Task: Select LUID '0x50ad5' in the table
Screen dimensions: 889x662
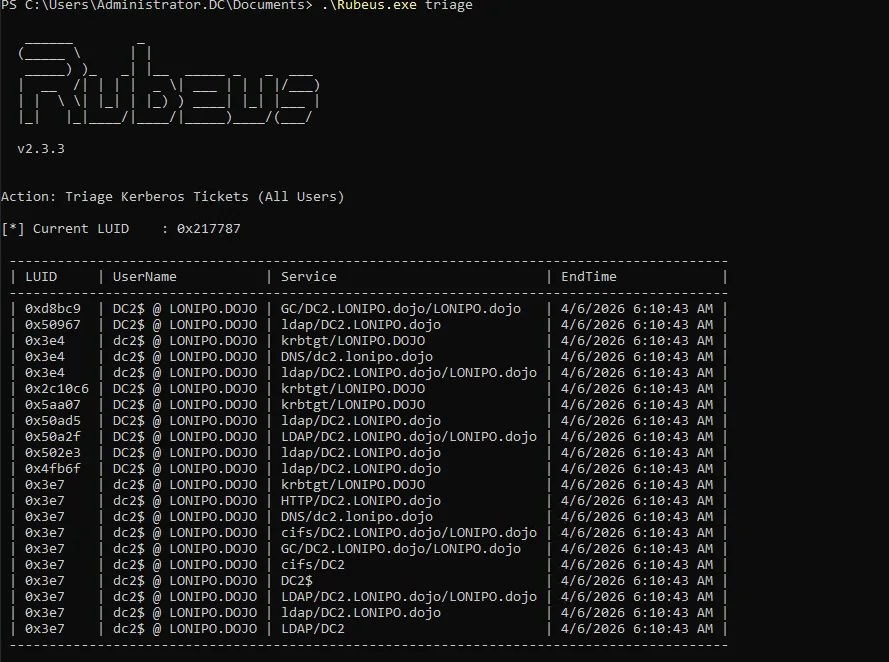Action: point(53,421)
